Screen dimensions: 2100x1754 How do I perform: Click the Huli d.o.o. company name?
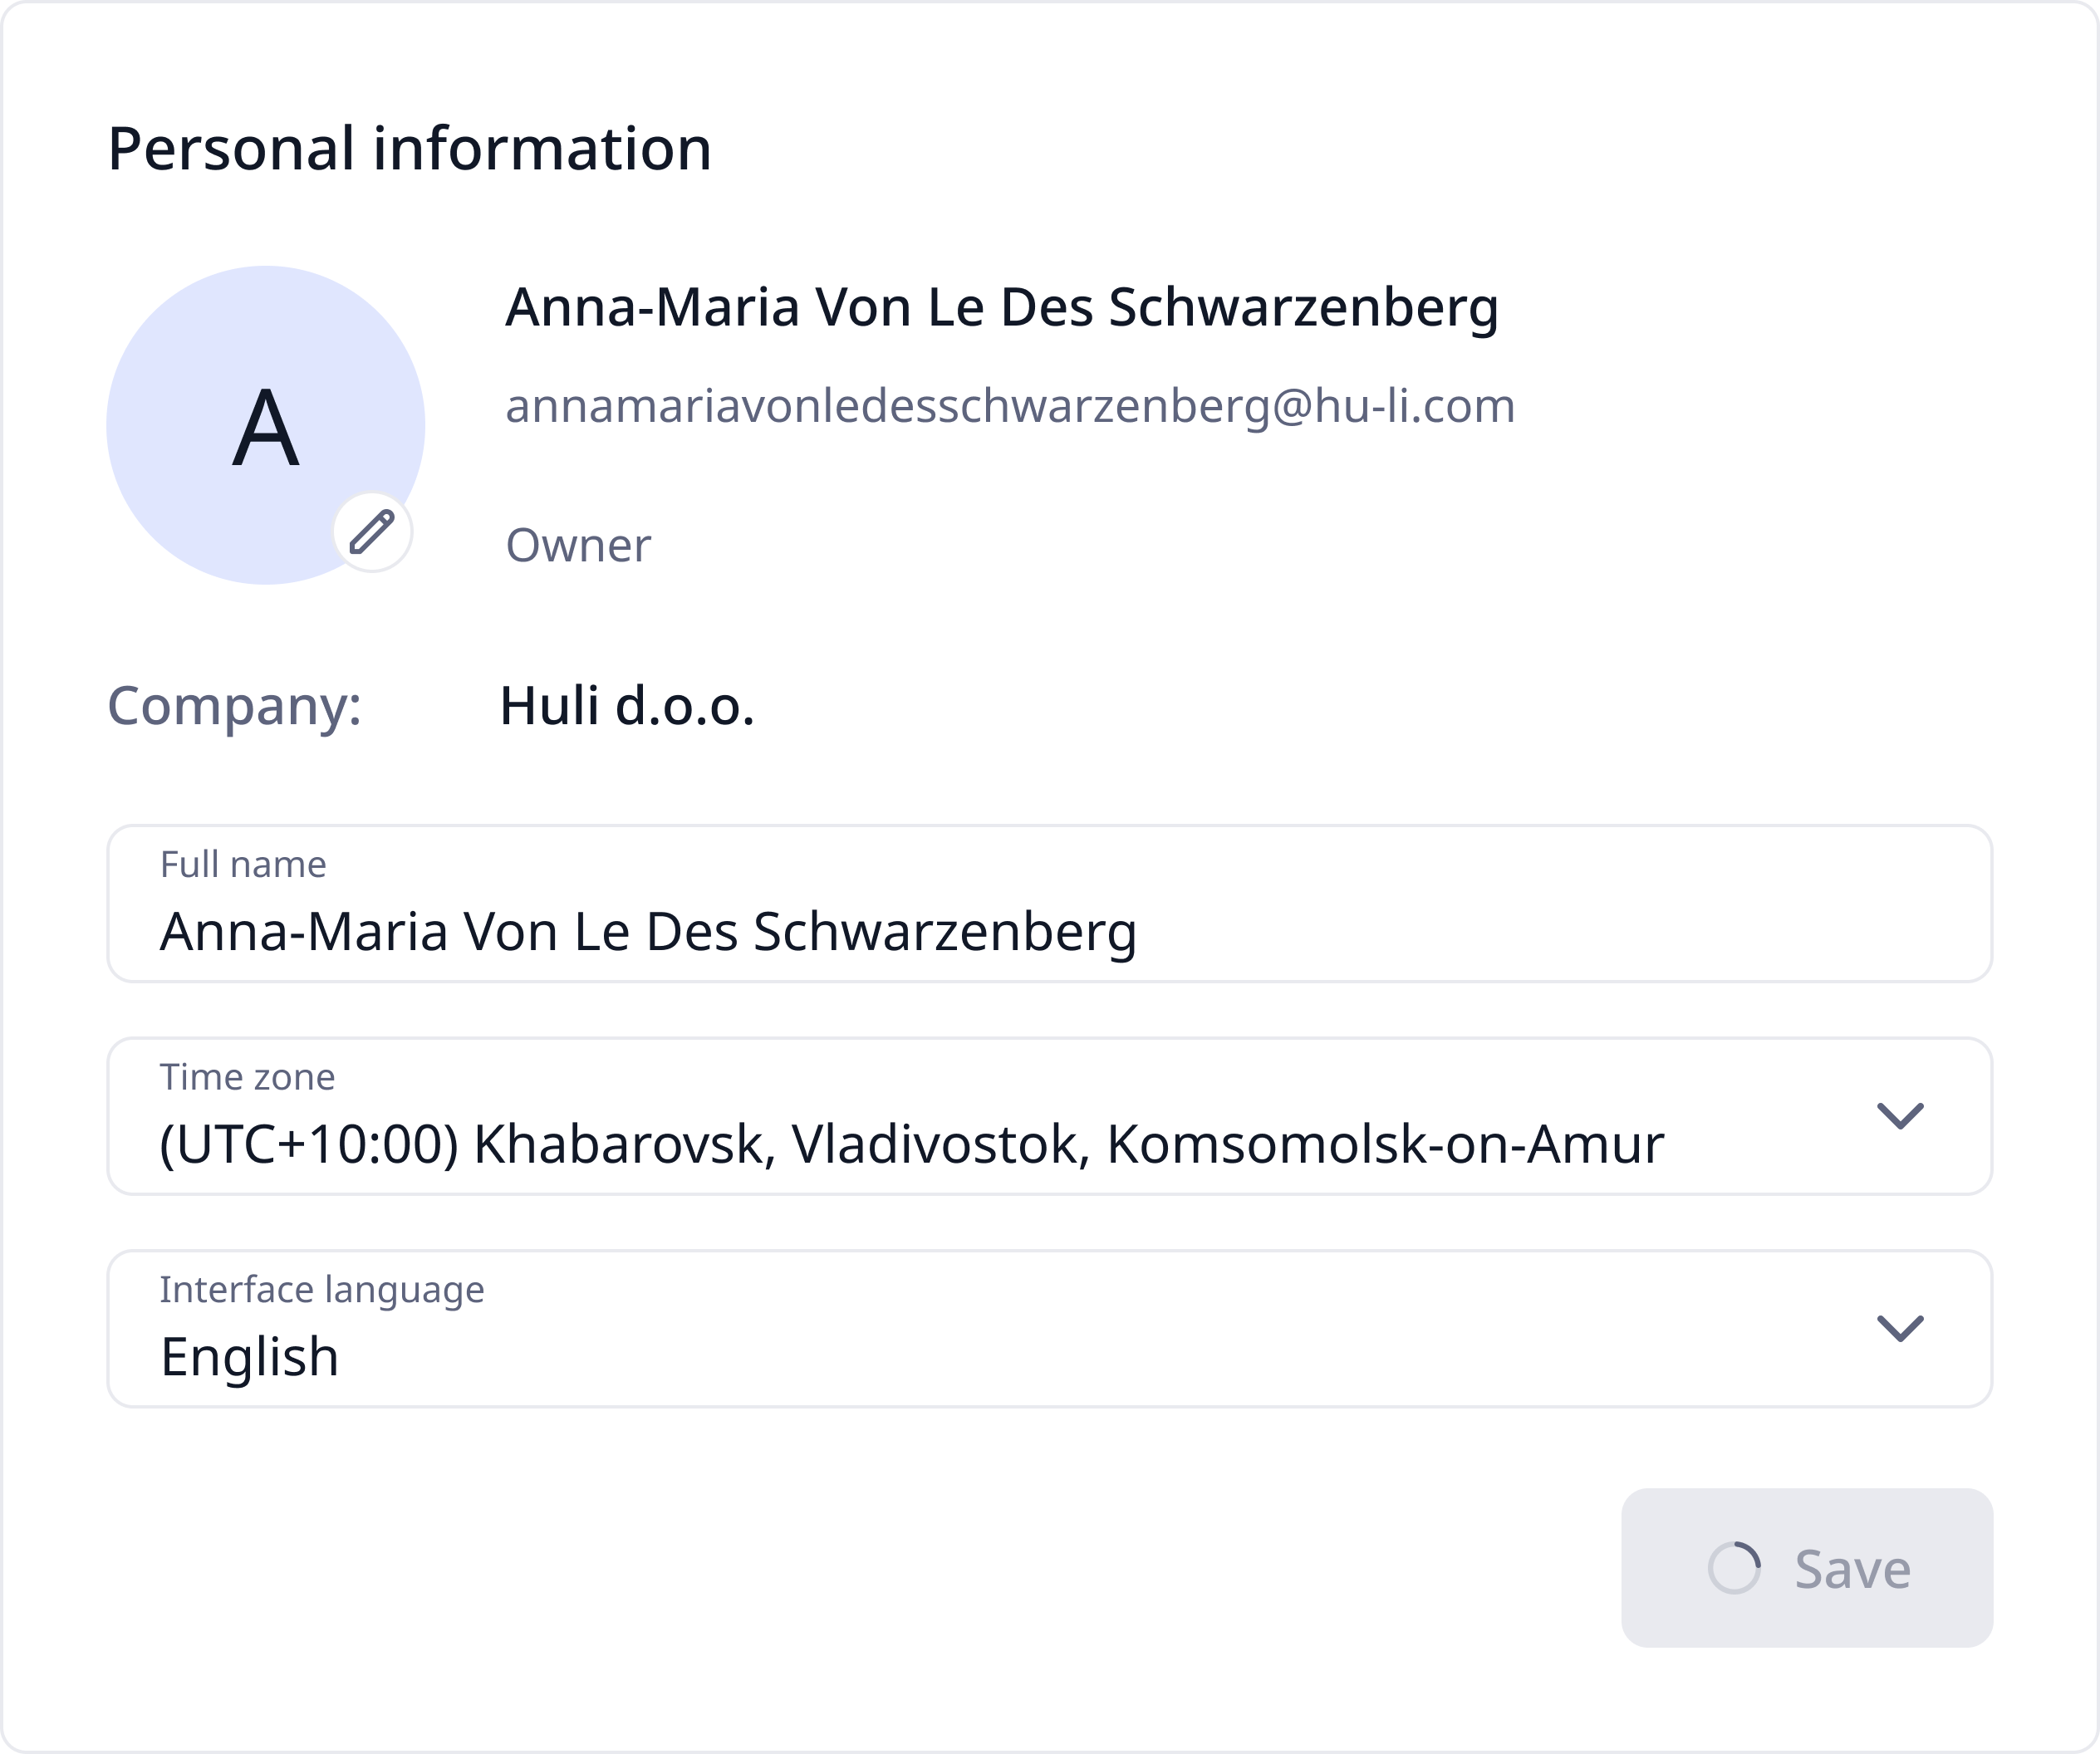[626, 706]
